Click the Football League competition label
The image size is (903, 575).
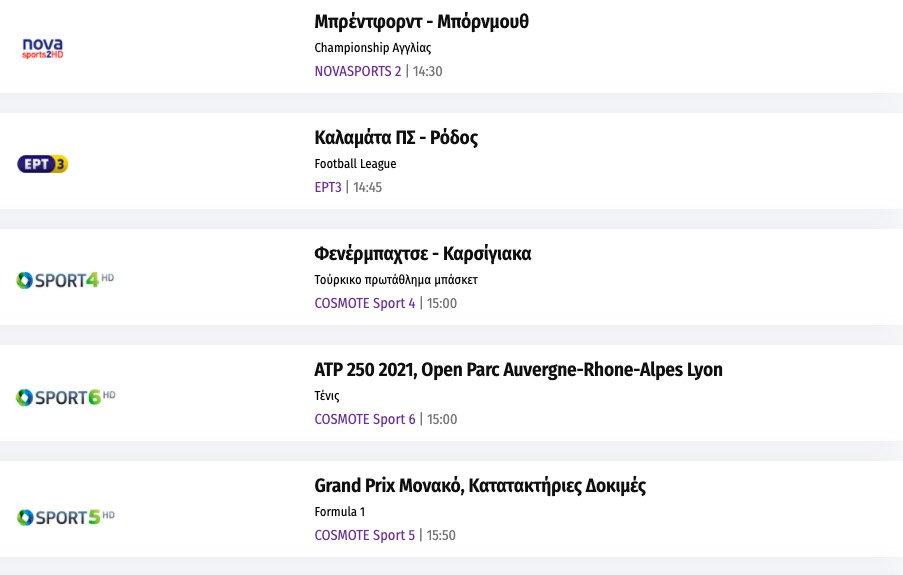355,164
